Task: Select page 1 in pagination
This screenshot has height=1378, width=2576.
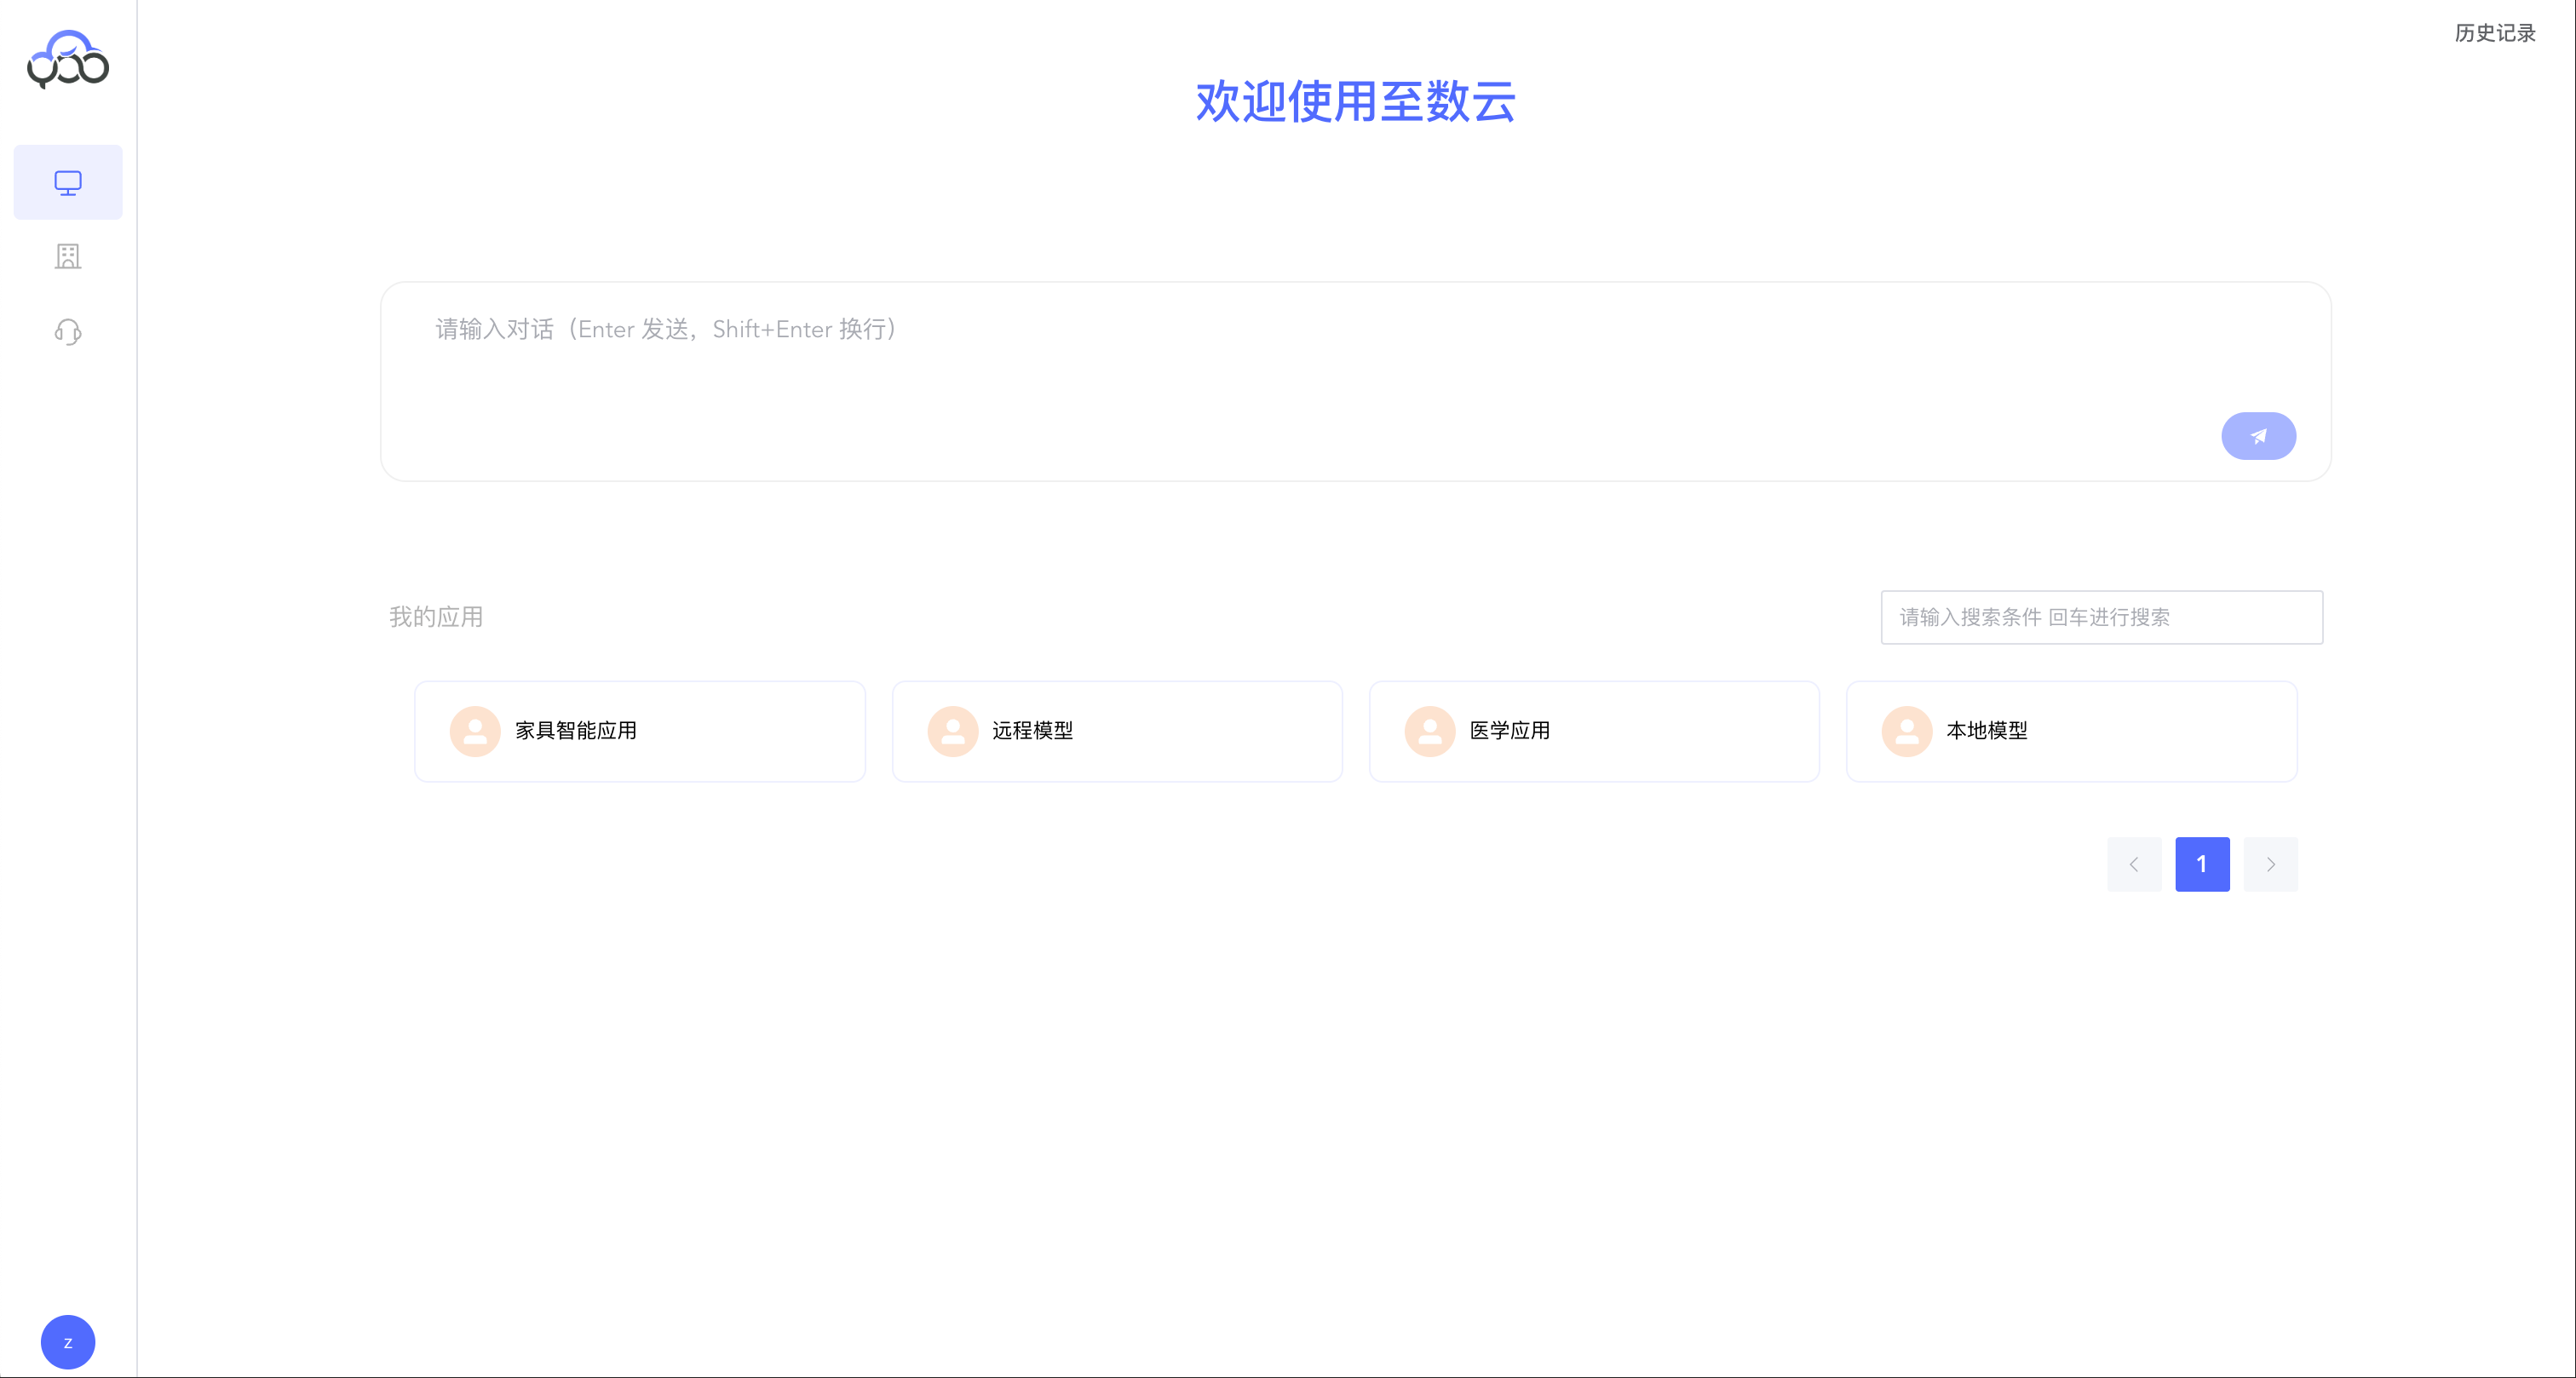Action: [2202, 864]
